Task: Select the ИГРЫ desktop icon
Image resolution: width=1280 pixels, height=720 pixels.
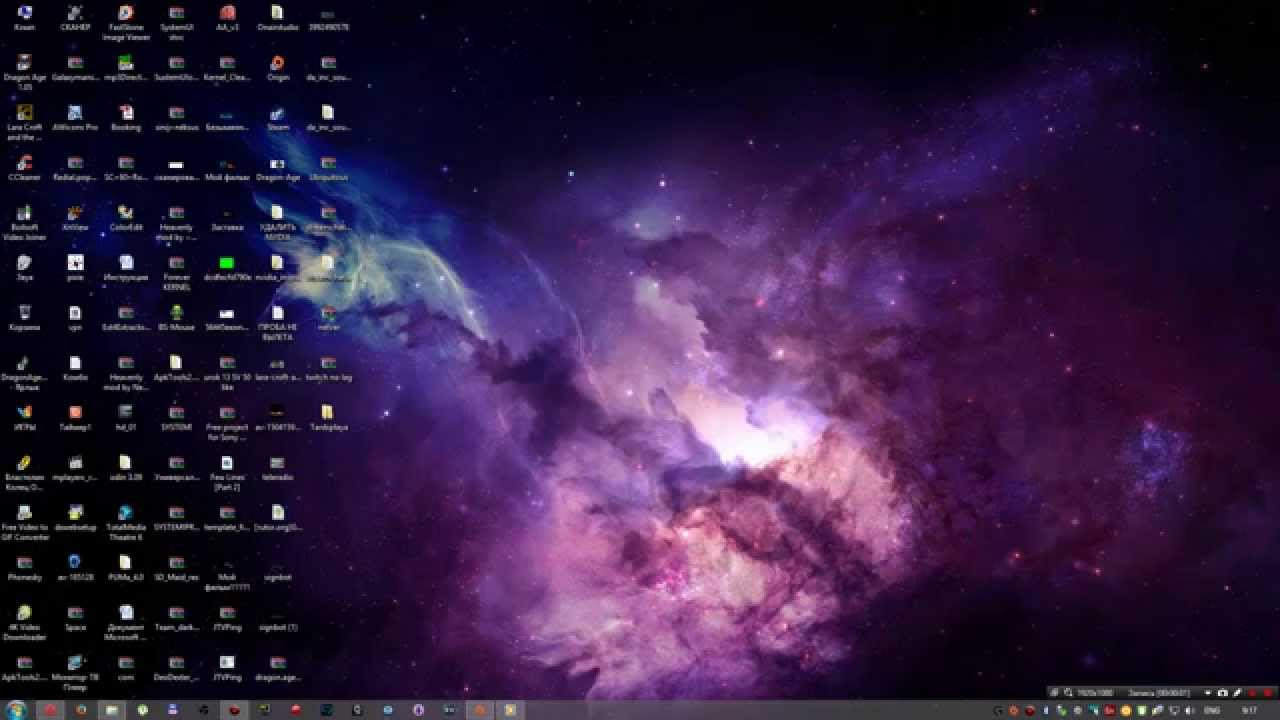Action: 24,417
